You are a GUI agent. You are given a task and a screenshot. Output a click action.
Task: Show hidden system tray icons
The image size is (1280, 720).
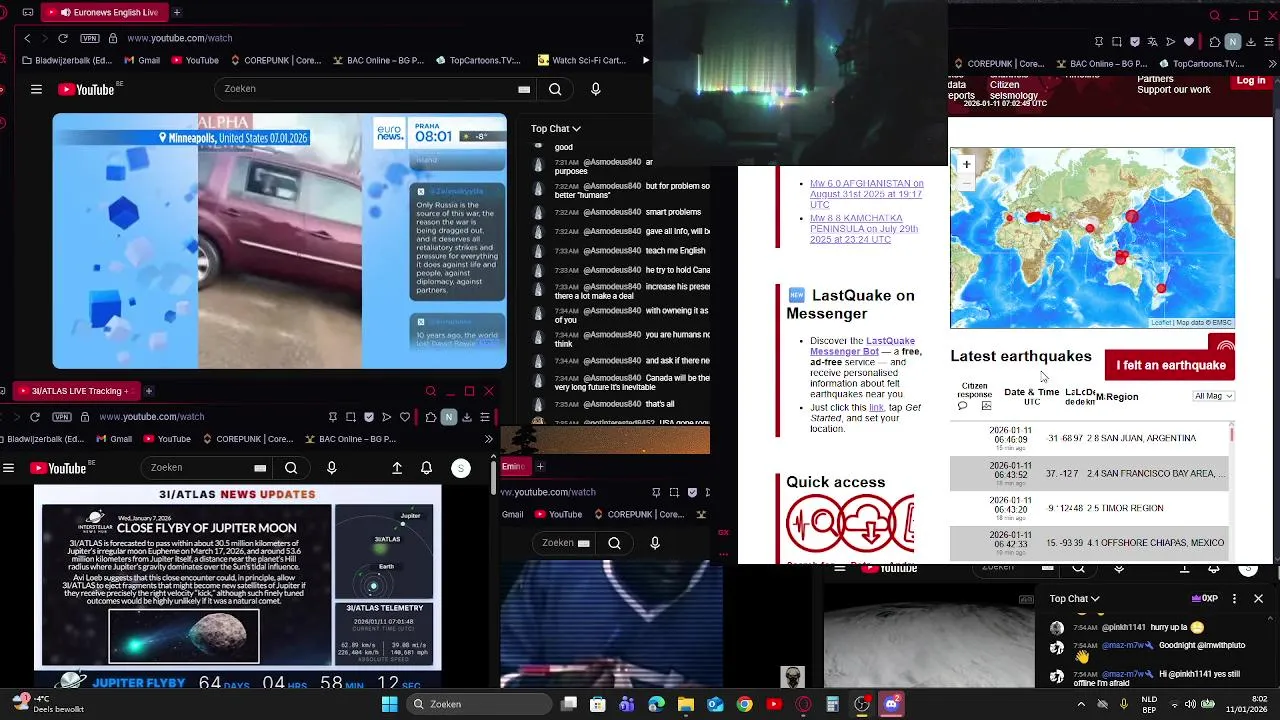(x=1081, y=704)
